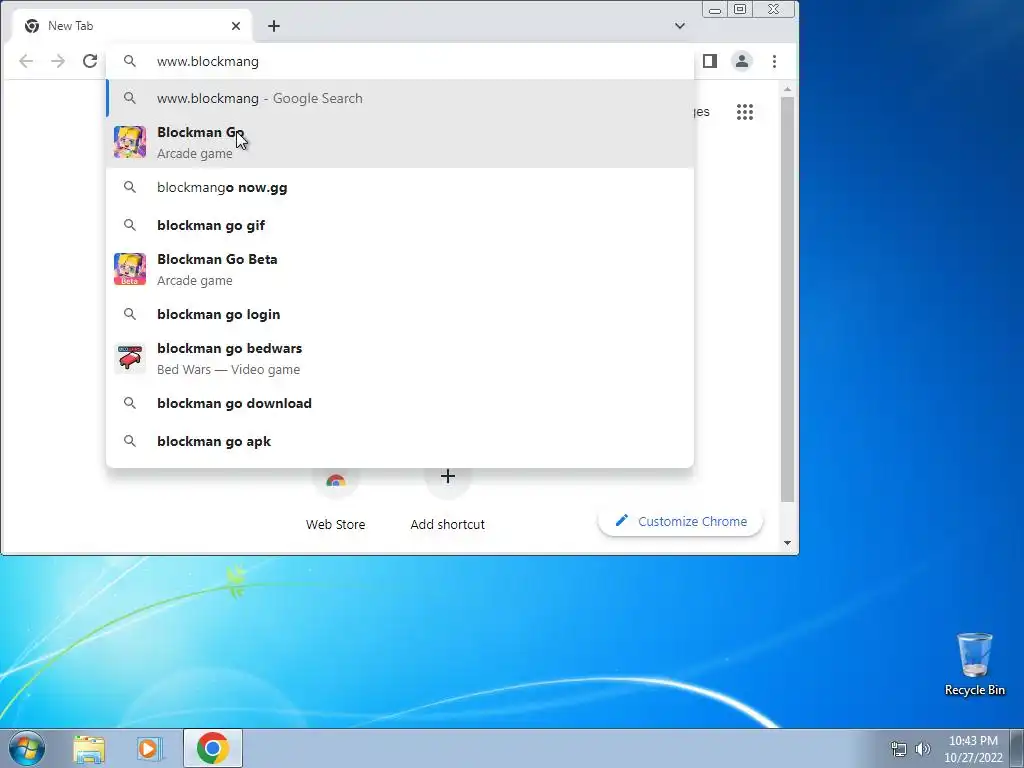
Task: Click the Chrome taskbar icon
Action: pyautogui.click(x=213, y=748)
